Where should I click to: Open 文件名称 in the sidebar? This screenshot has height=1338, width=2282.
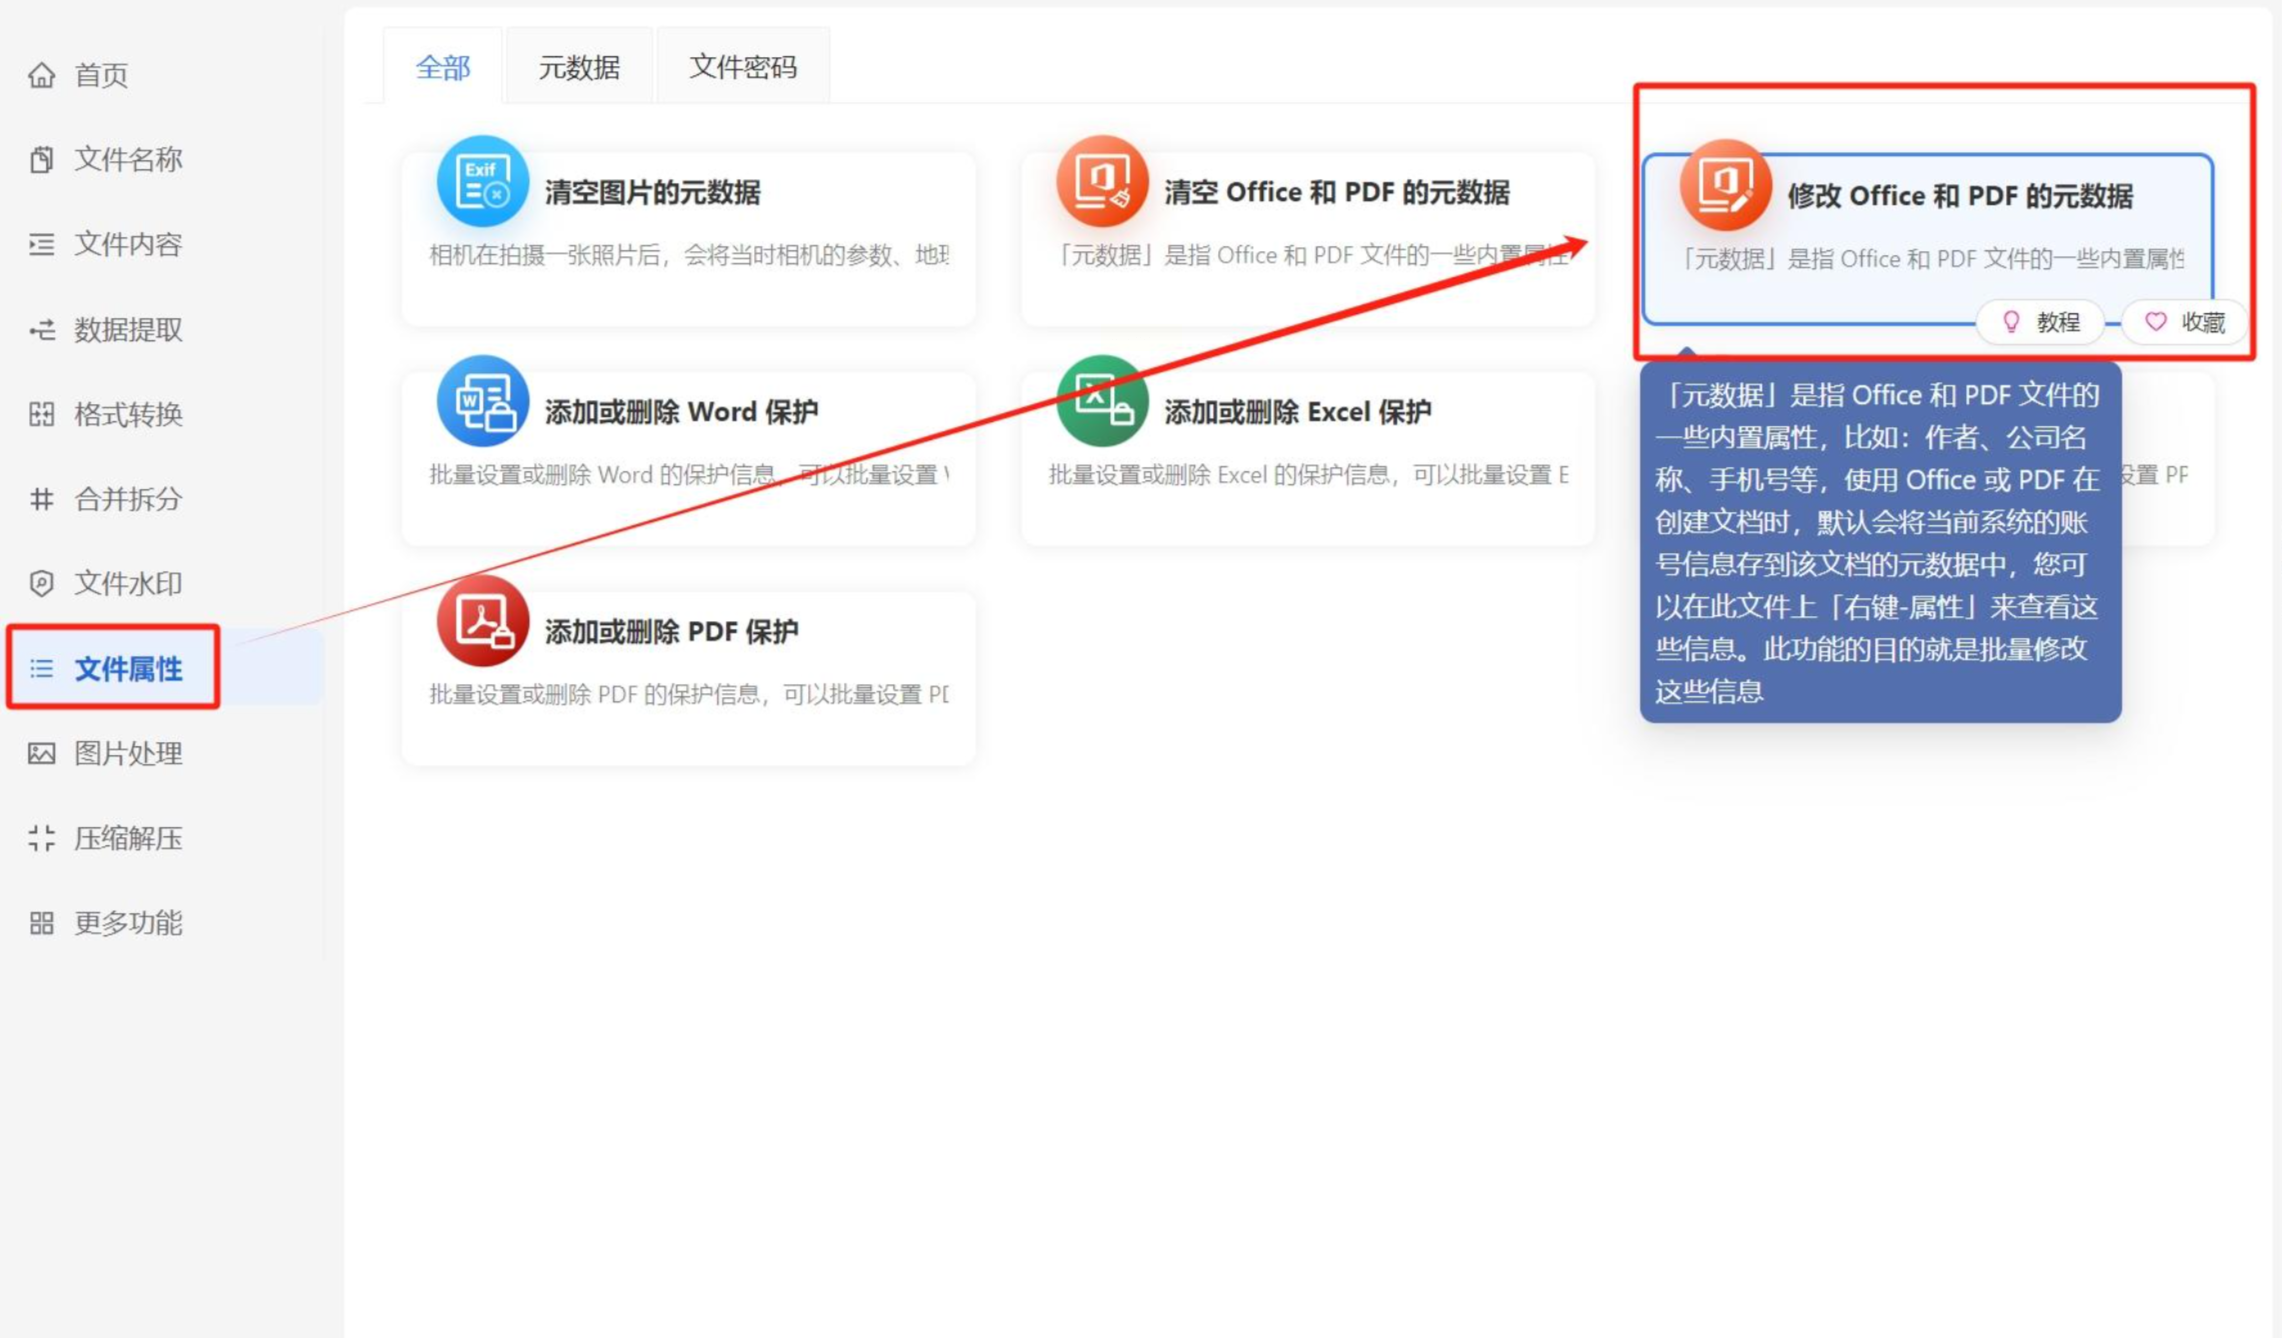(127, 159)
